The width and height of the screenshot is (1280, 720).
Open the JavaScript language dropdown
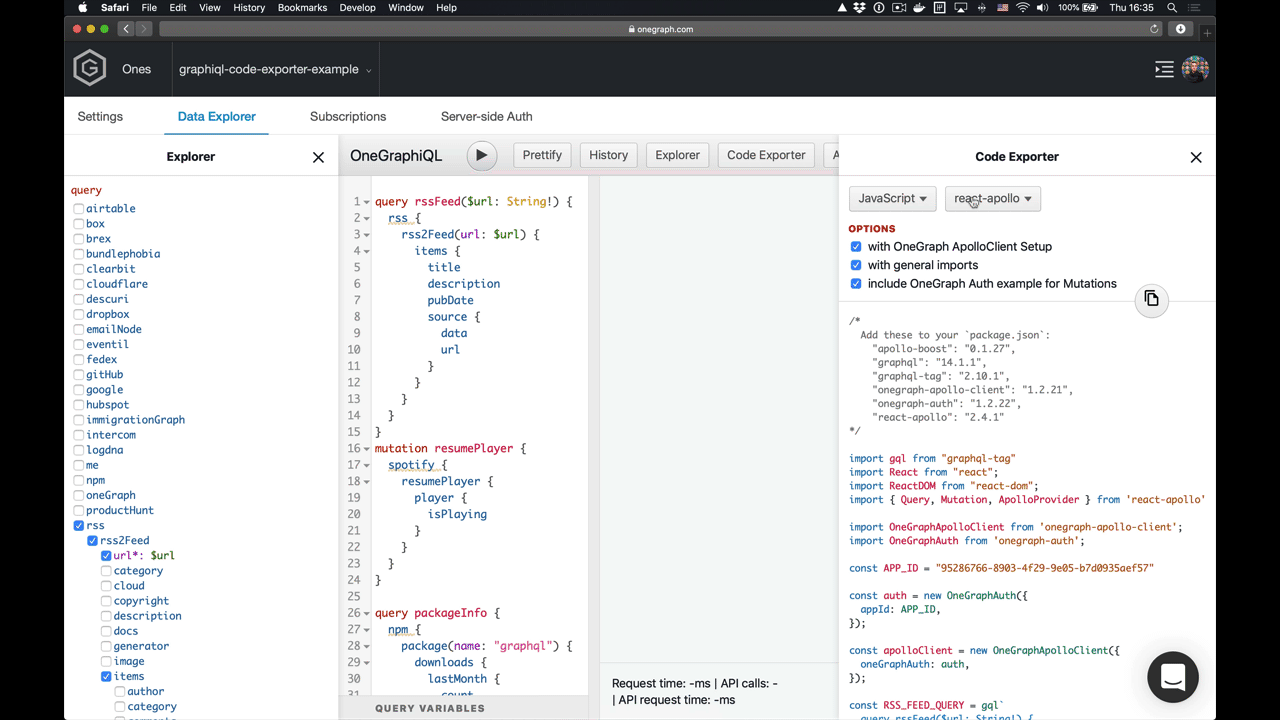891,198
